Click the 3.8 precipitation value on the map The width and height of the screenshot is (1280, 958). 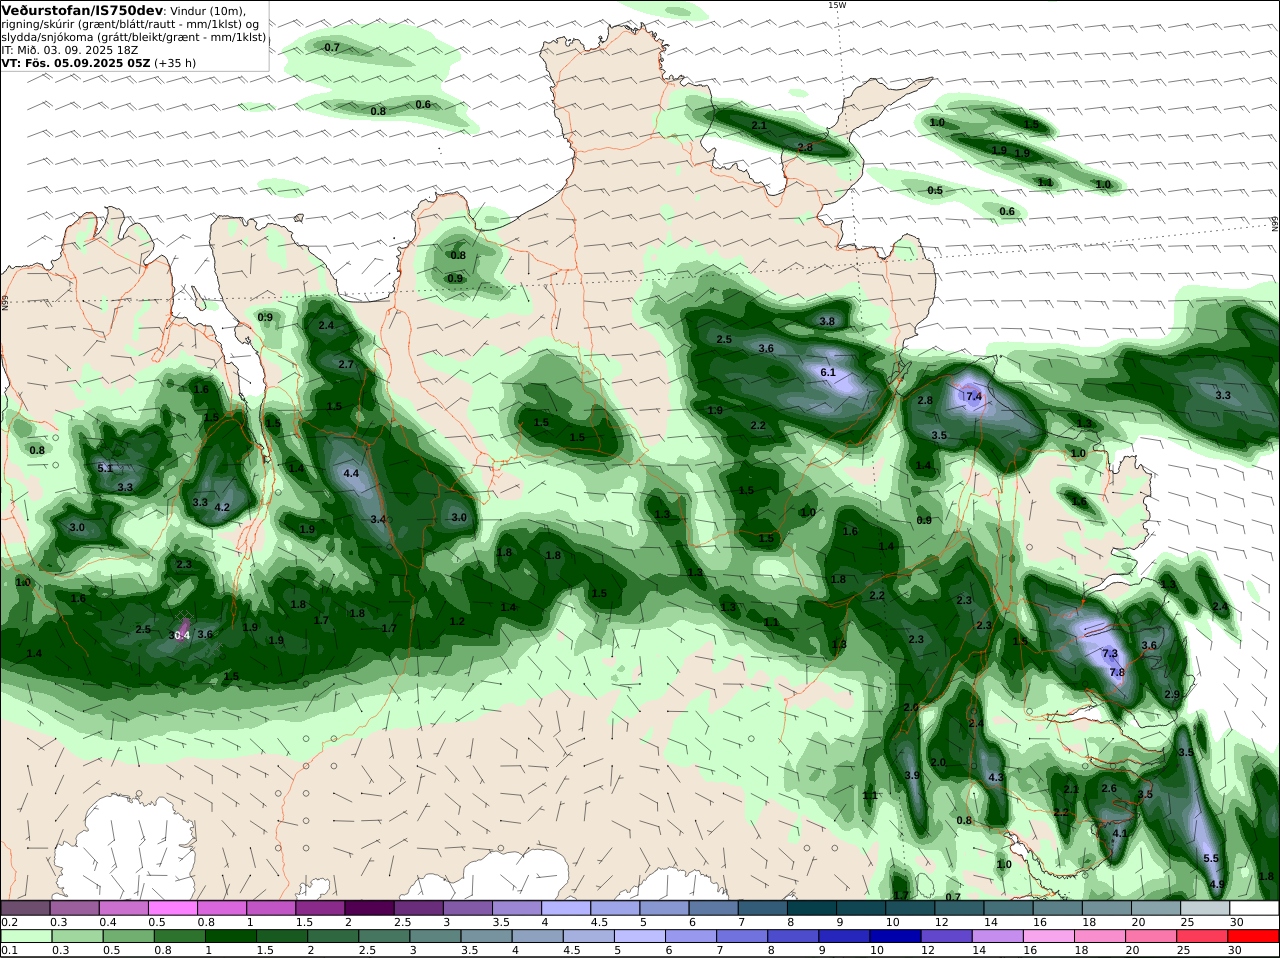click(827, 321)
